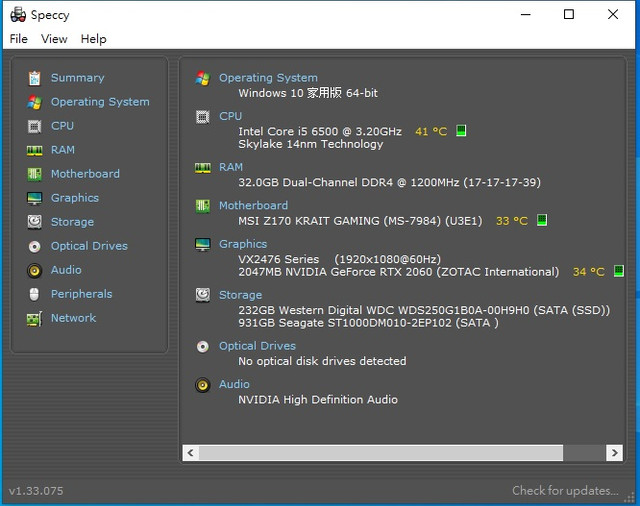The height and width of the screenshot is (506, 640).
Task: Click the speaker icon beside Audio heading
Action: pyautogui.click(x=202, y=385)
